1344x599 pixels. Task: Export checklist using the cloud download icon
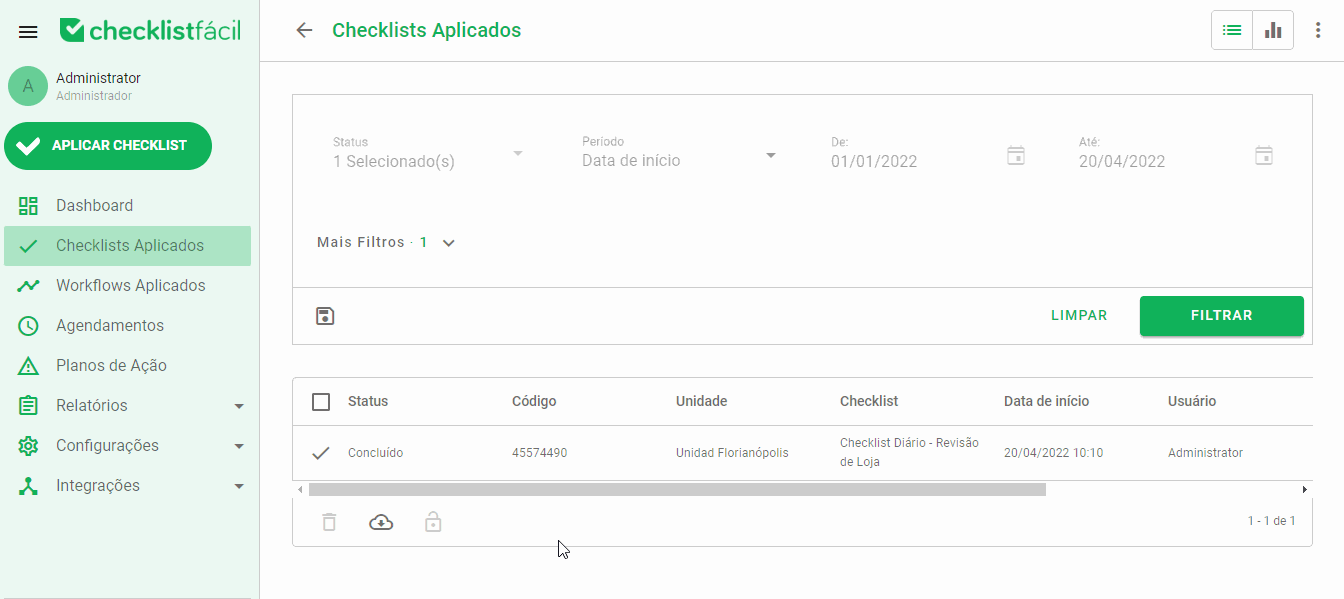point(381,521)
